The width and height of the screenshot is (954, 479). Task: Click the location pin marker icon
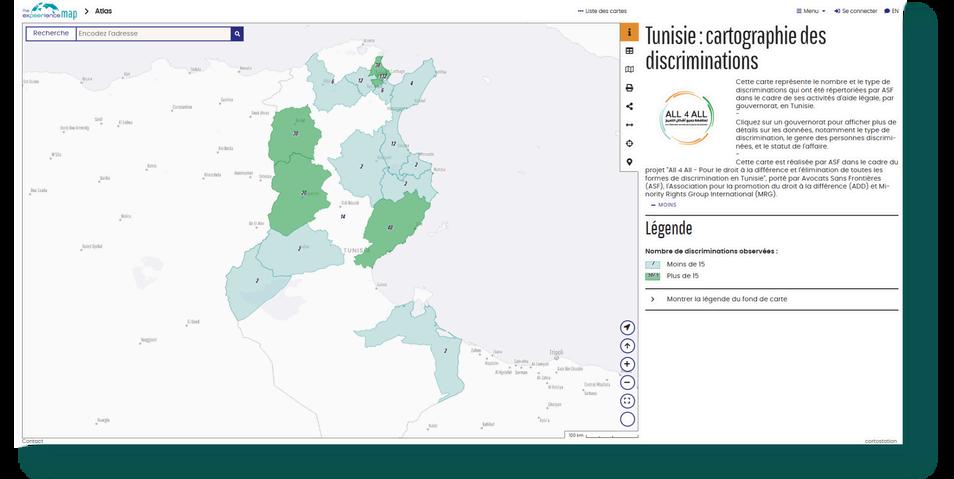[629, 162]
